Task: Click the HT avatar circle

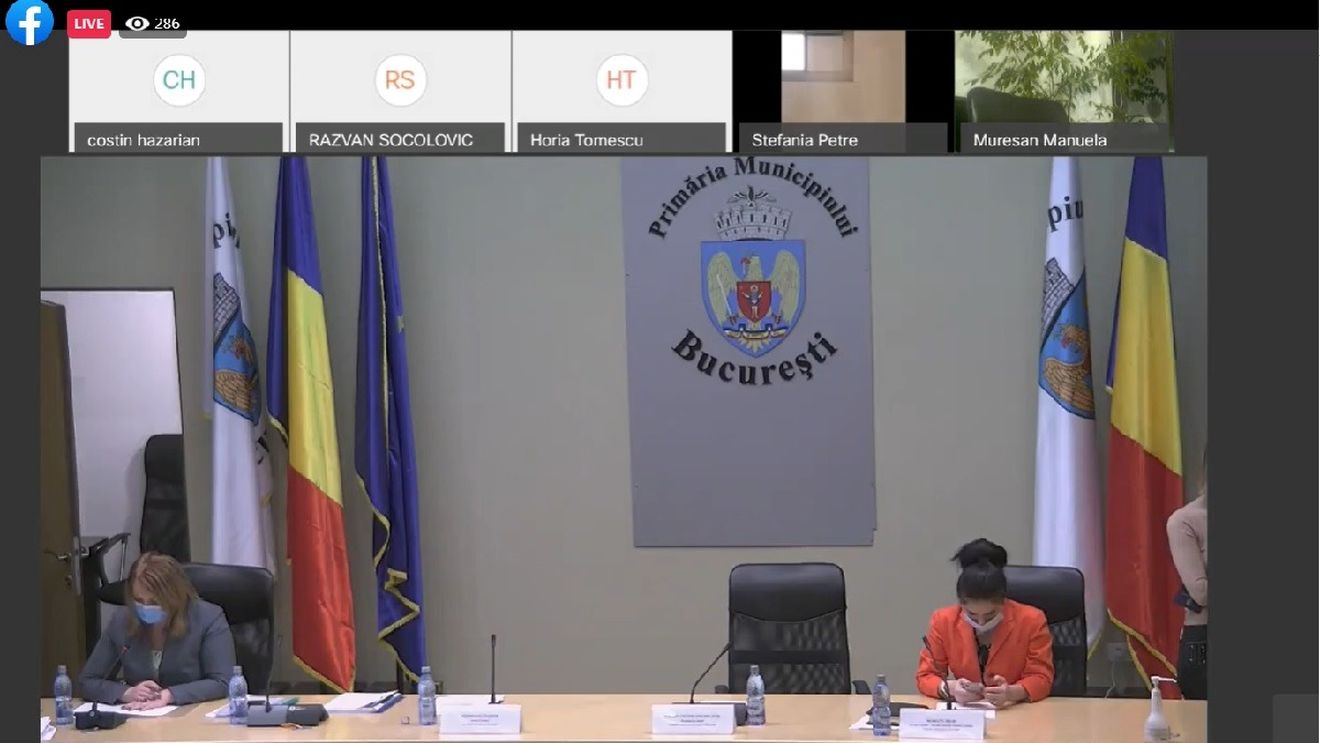Action: 622,80
